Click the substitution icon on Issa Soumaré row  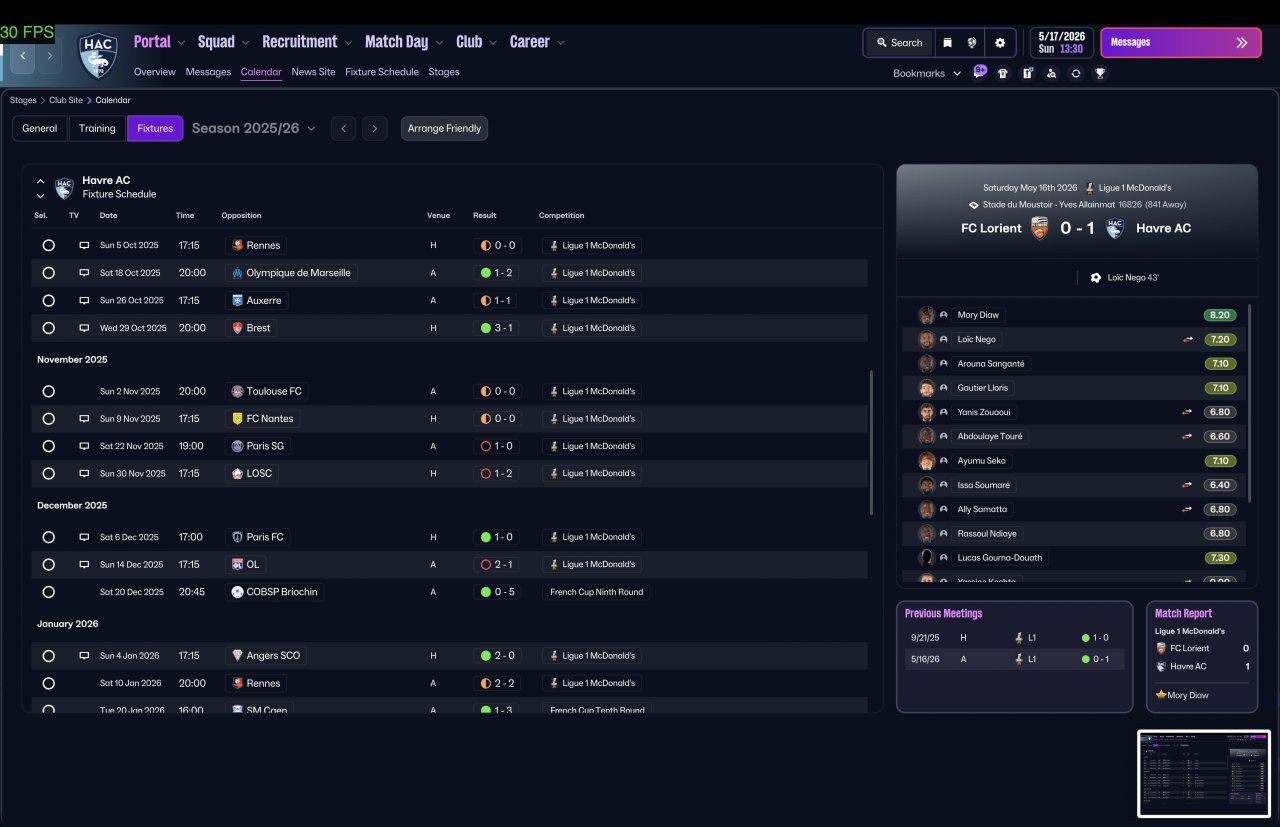[1187, 485]
